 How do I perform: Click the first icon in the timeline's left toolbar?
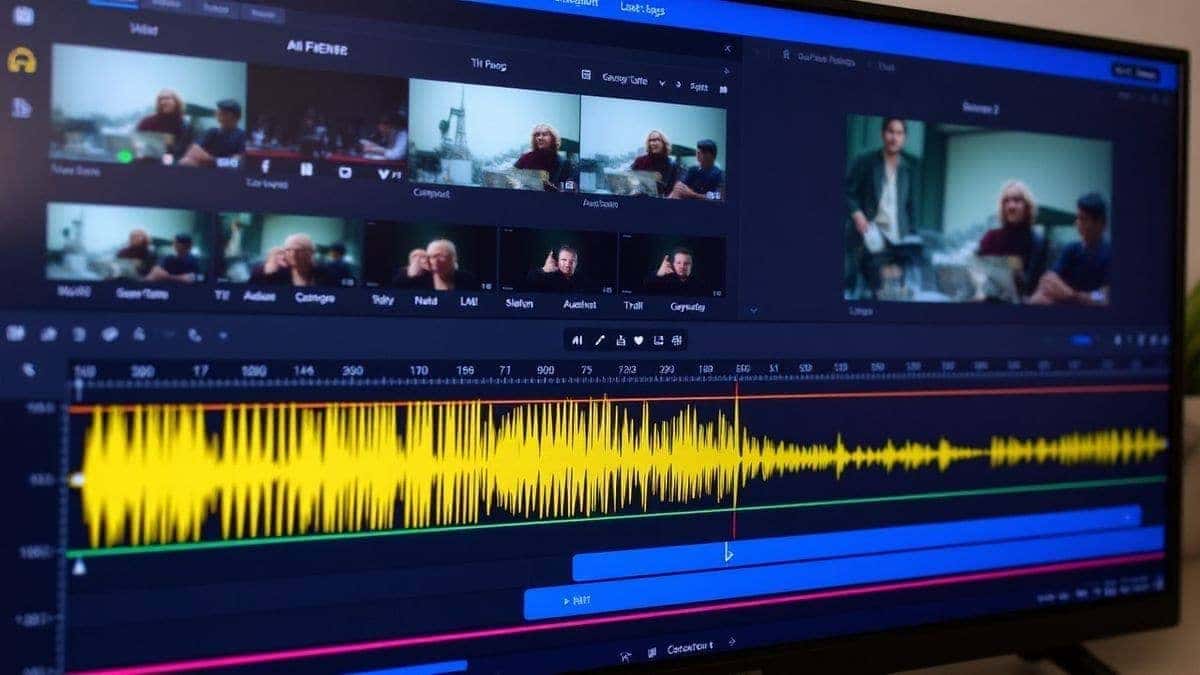coord(16,333)
